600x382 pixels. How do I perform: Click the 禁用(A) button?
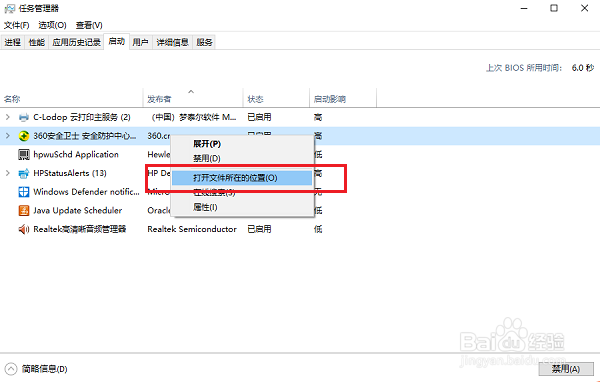click(x=565, y=369)
